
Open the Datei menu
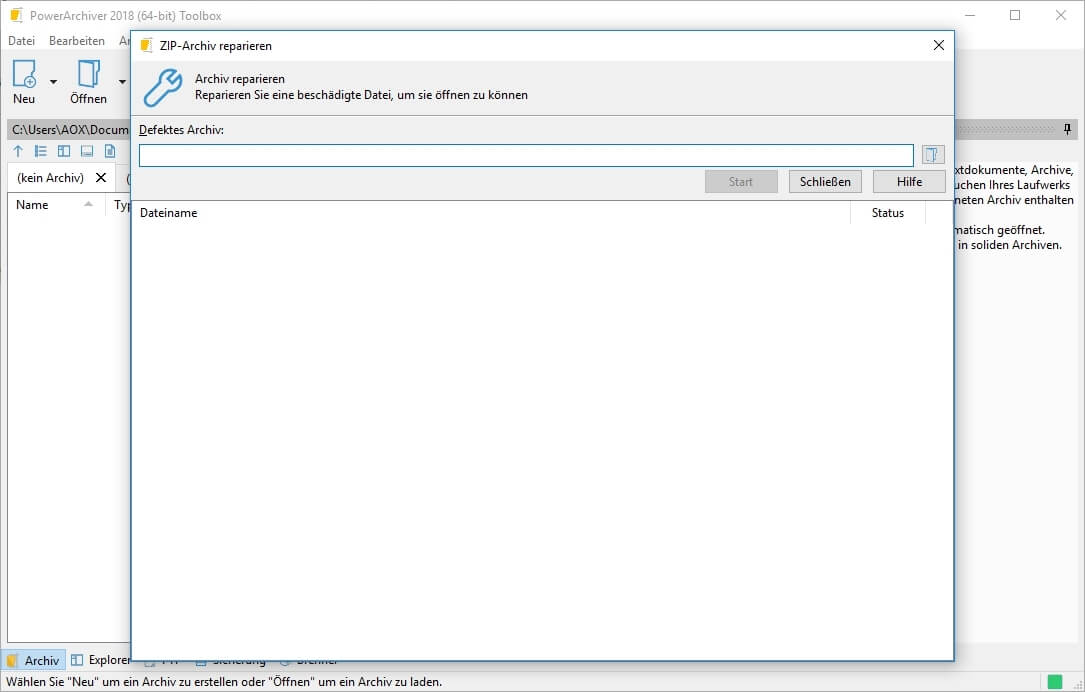pos(21,41)
